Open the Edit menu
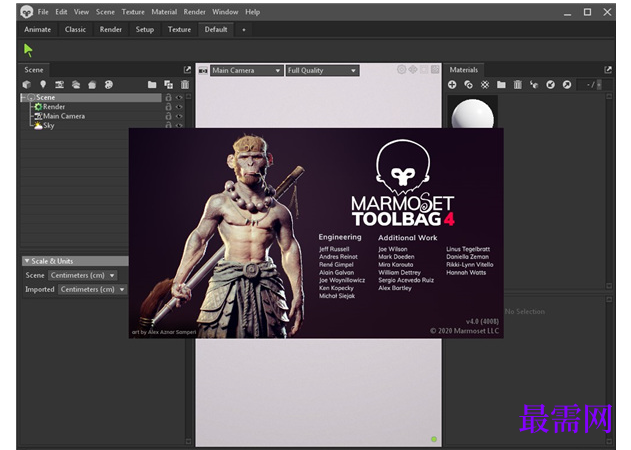The image size is (631, 450). 61,12
